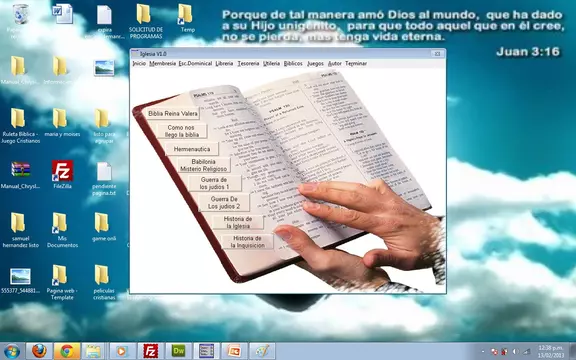The image size is (576, 360).
Task: Click the Hermenautica button
Action: [x=192, y=149]
